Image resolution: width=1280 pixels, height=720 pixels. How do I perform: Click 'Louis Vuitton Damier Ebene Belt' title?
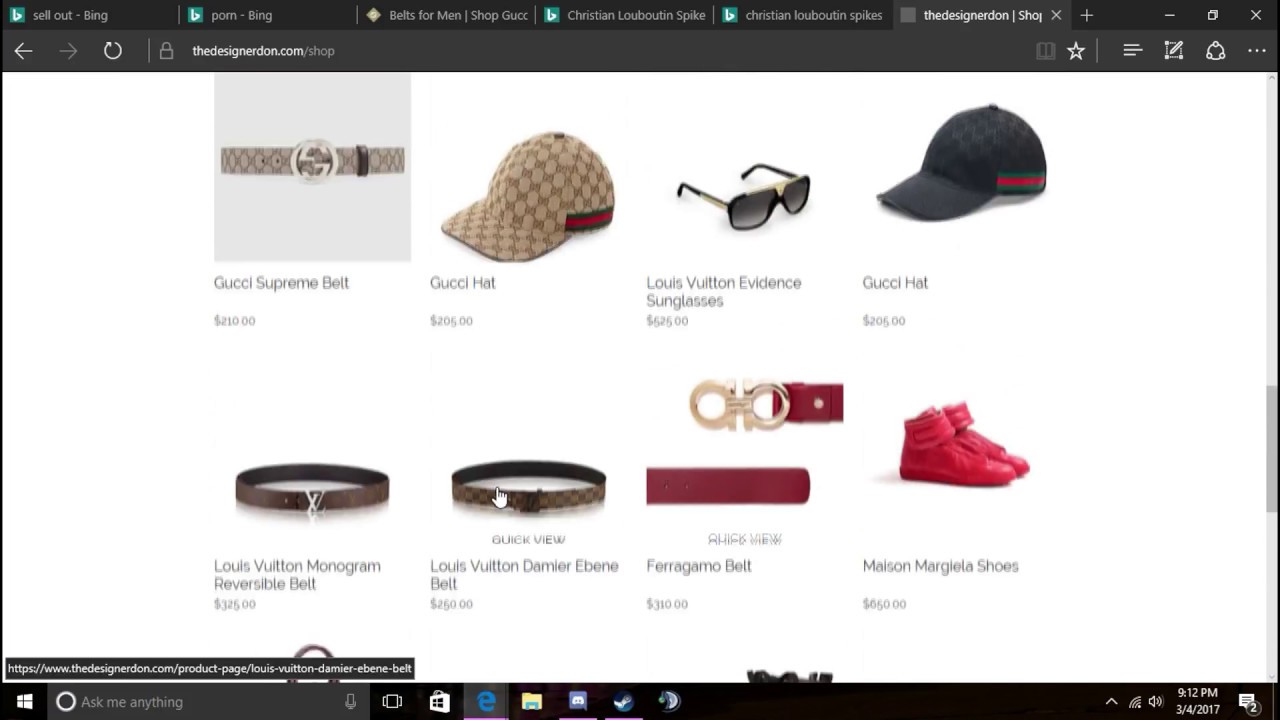(x=524, y=574)
